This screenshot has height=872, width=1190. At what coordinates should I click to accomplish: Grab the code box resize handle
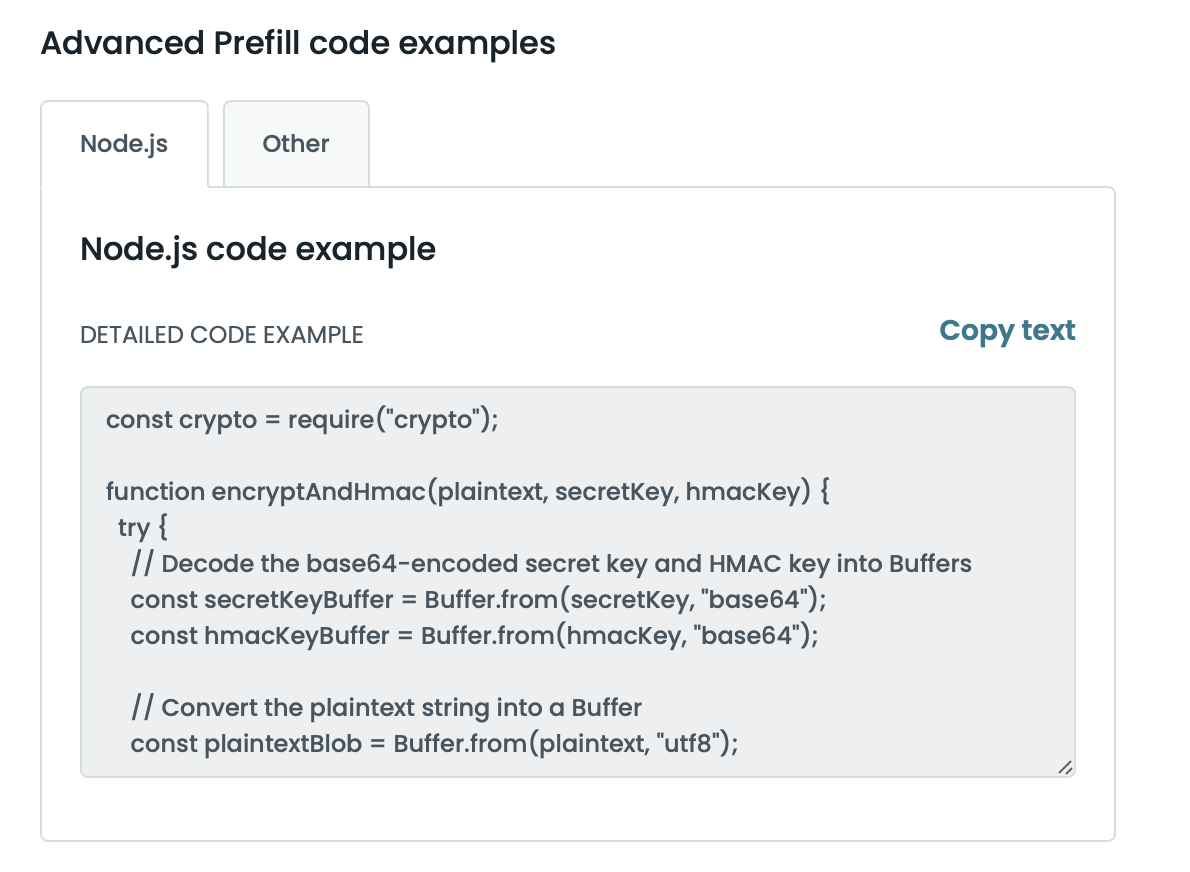[x=1065, y=767]
